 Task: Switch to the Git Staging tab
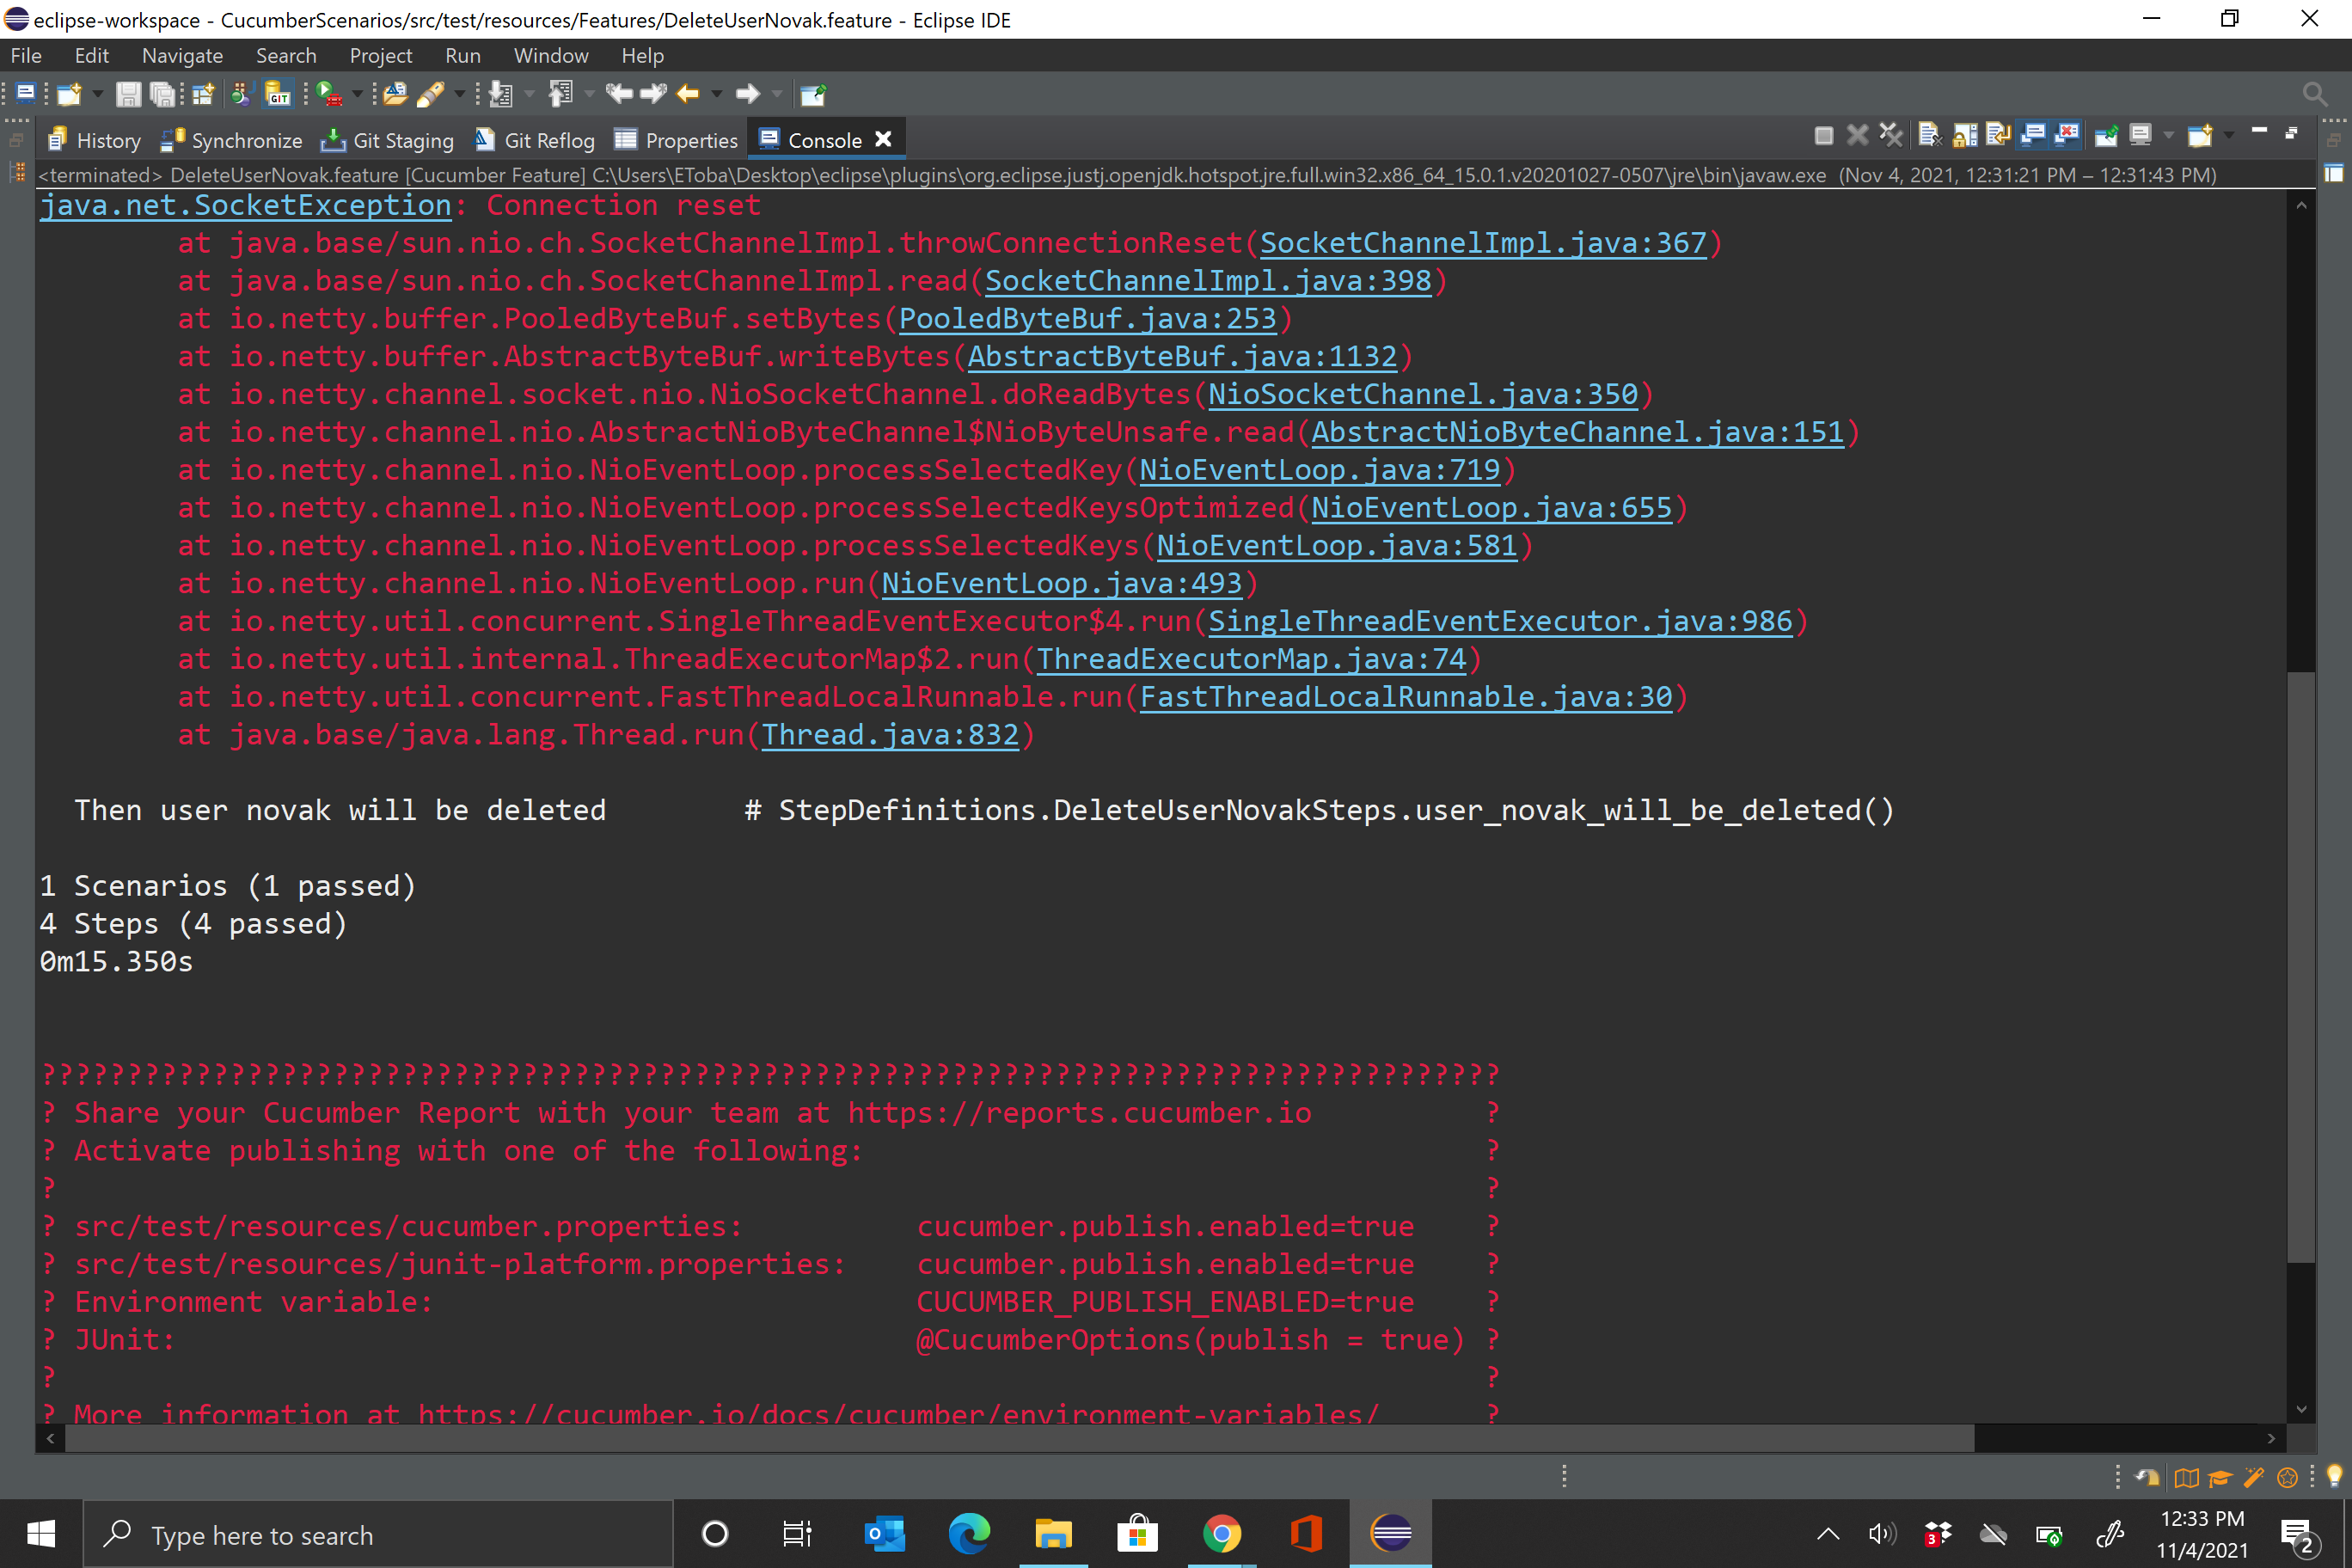(387, 140)
